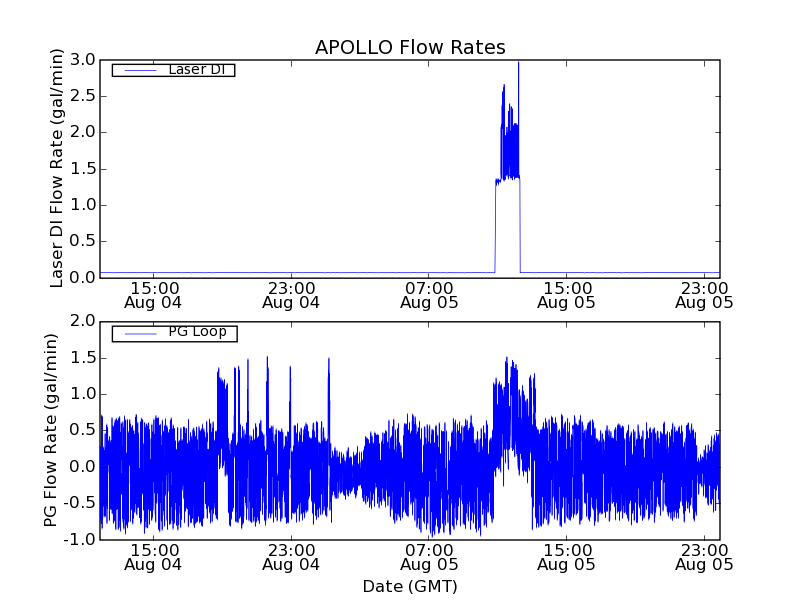Image resolution: width=800 pixels, height=600 pixels.
Task: Click top plot's 15:00 Aug 04 tick label
Action: tap(154, 294)
